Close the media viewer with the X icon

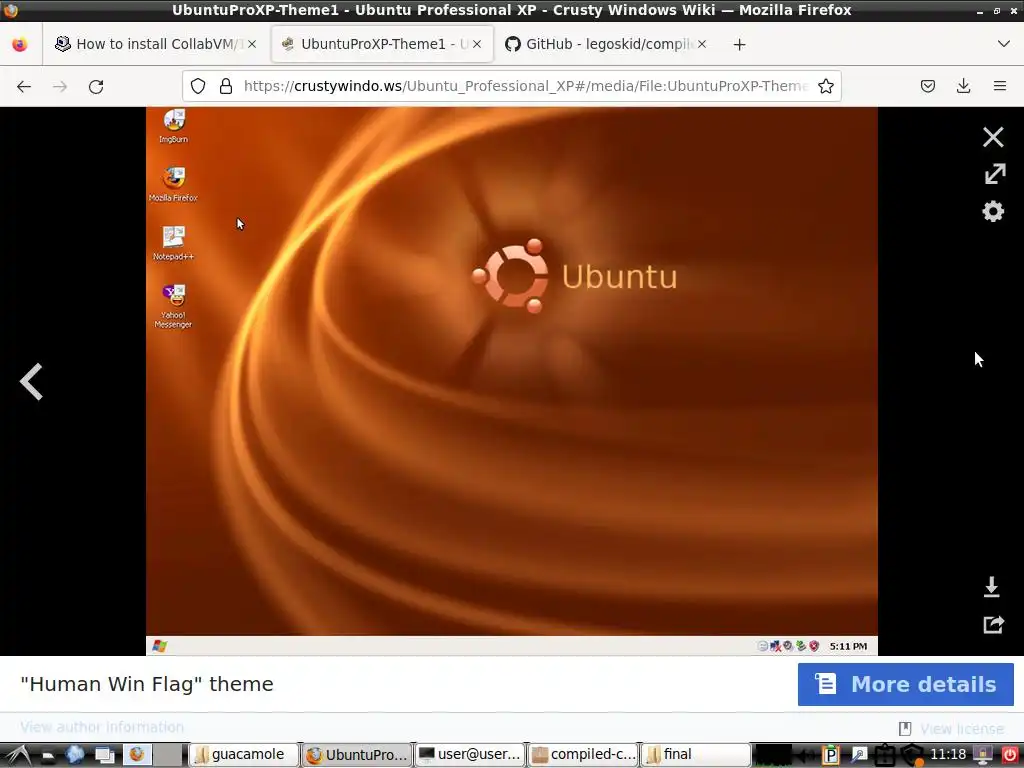pyautogui.click(x=993, y=137)
